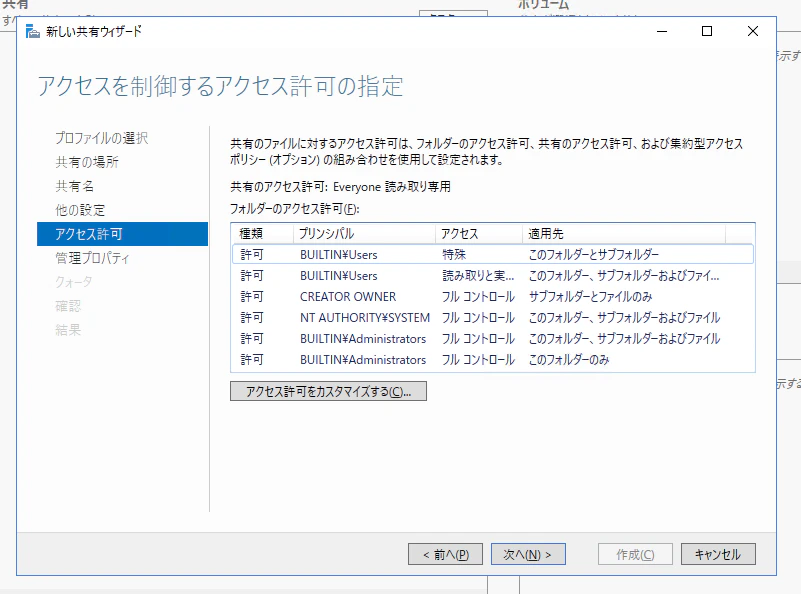The width and height of the screenshot is (801, 594).
Task: Click the アクセスを制御するアクセス許可の指定 heading
Action: 221,86
